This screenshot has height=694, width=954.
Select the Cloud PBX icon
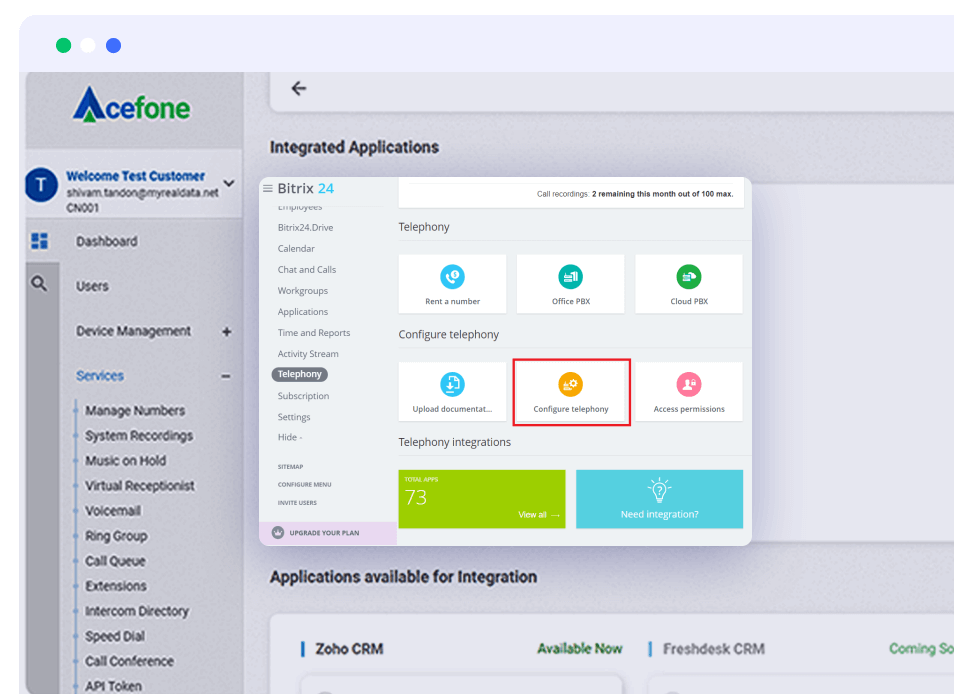pyautogui.click(x=688, y=277)
